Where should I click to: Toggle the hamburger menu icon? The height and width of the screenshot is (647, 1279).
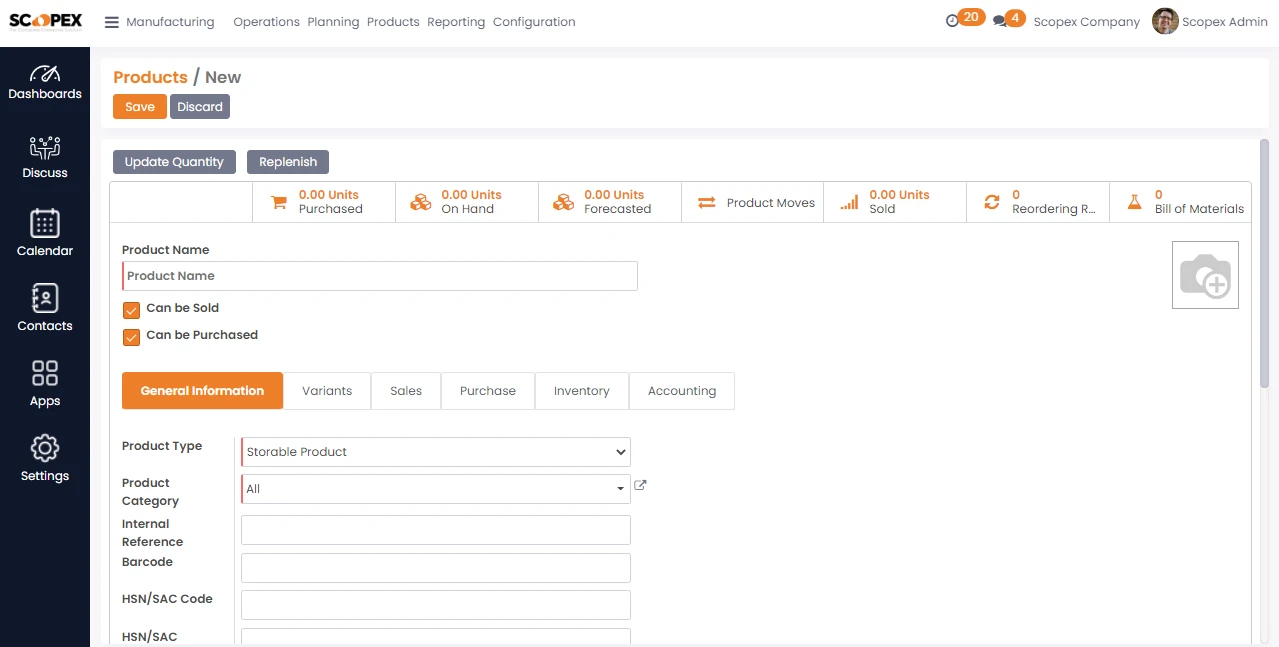pos(112,22)
